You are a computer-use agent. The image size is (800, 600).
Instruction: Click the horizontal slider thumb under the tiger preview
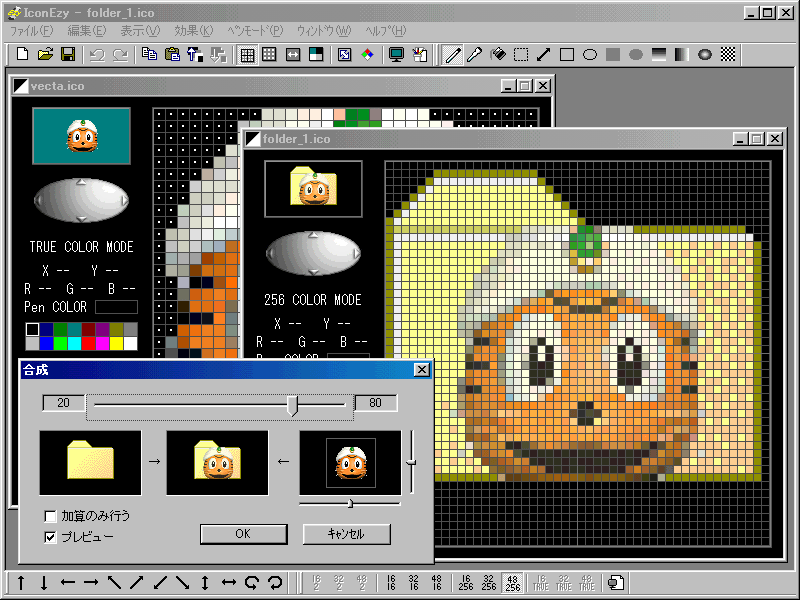[x=350, y=504]
